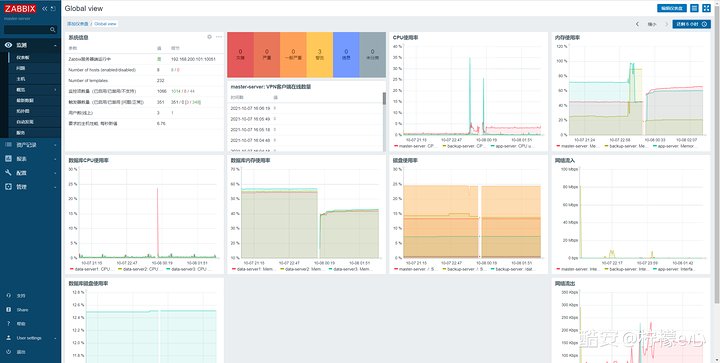The height and width of the screenshot is (363, 720).
Task: Open the three-dots menu of system info widget
Action: pyautogui.click(x=219, y=37)
